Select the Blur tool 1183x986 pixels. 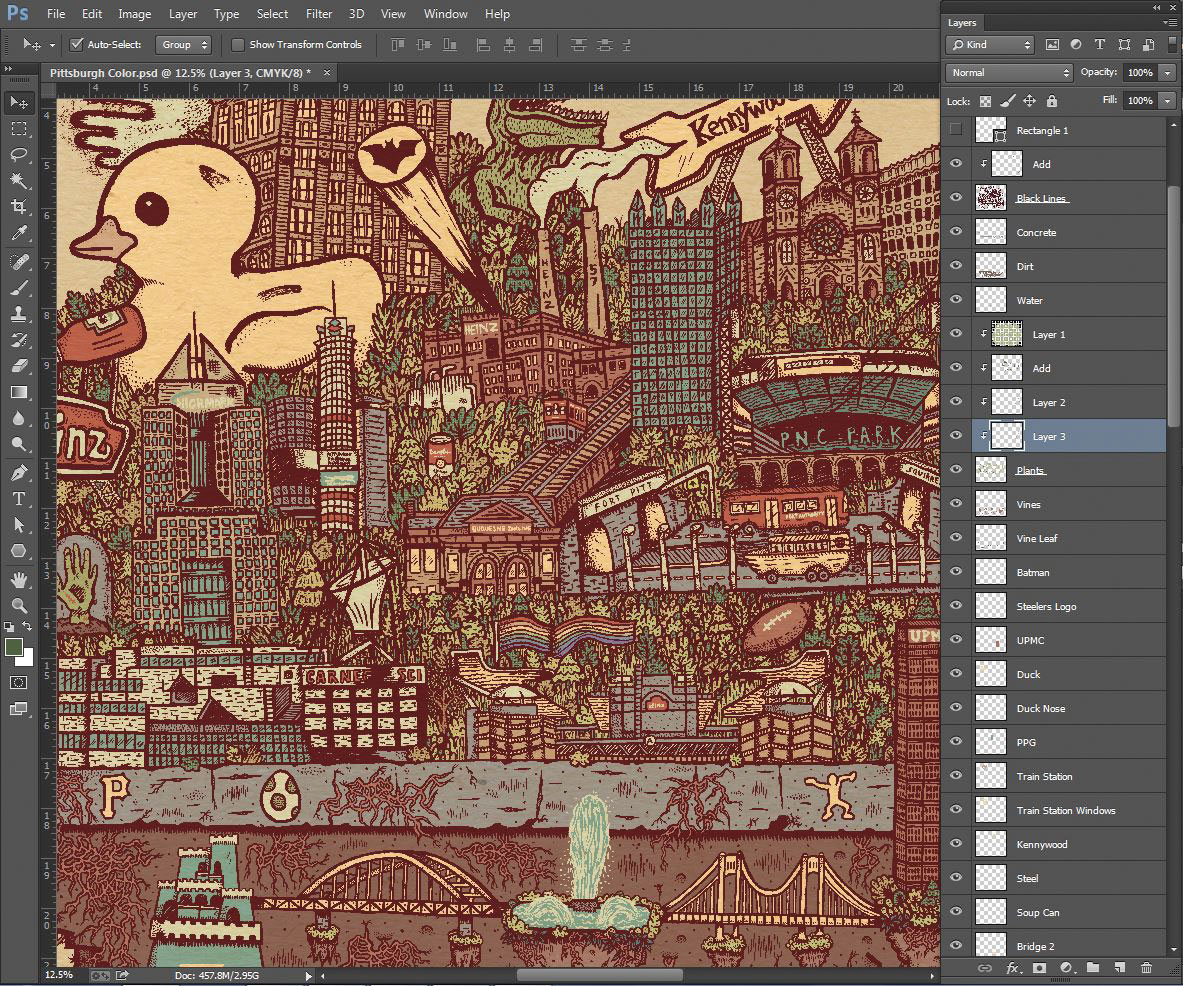[19, 418]
